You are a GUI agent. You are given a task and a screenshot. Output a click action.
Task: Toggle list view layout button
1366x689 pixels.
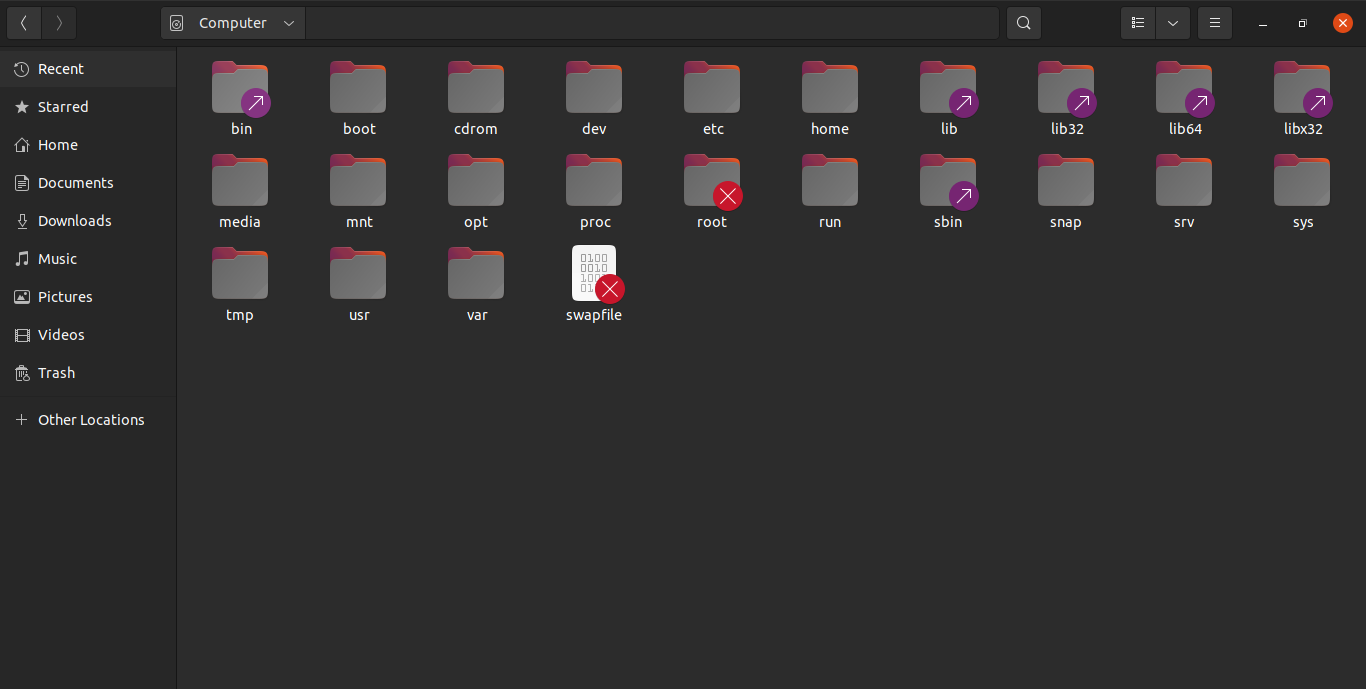pos(1138,23)
